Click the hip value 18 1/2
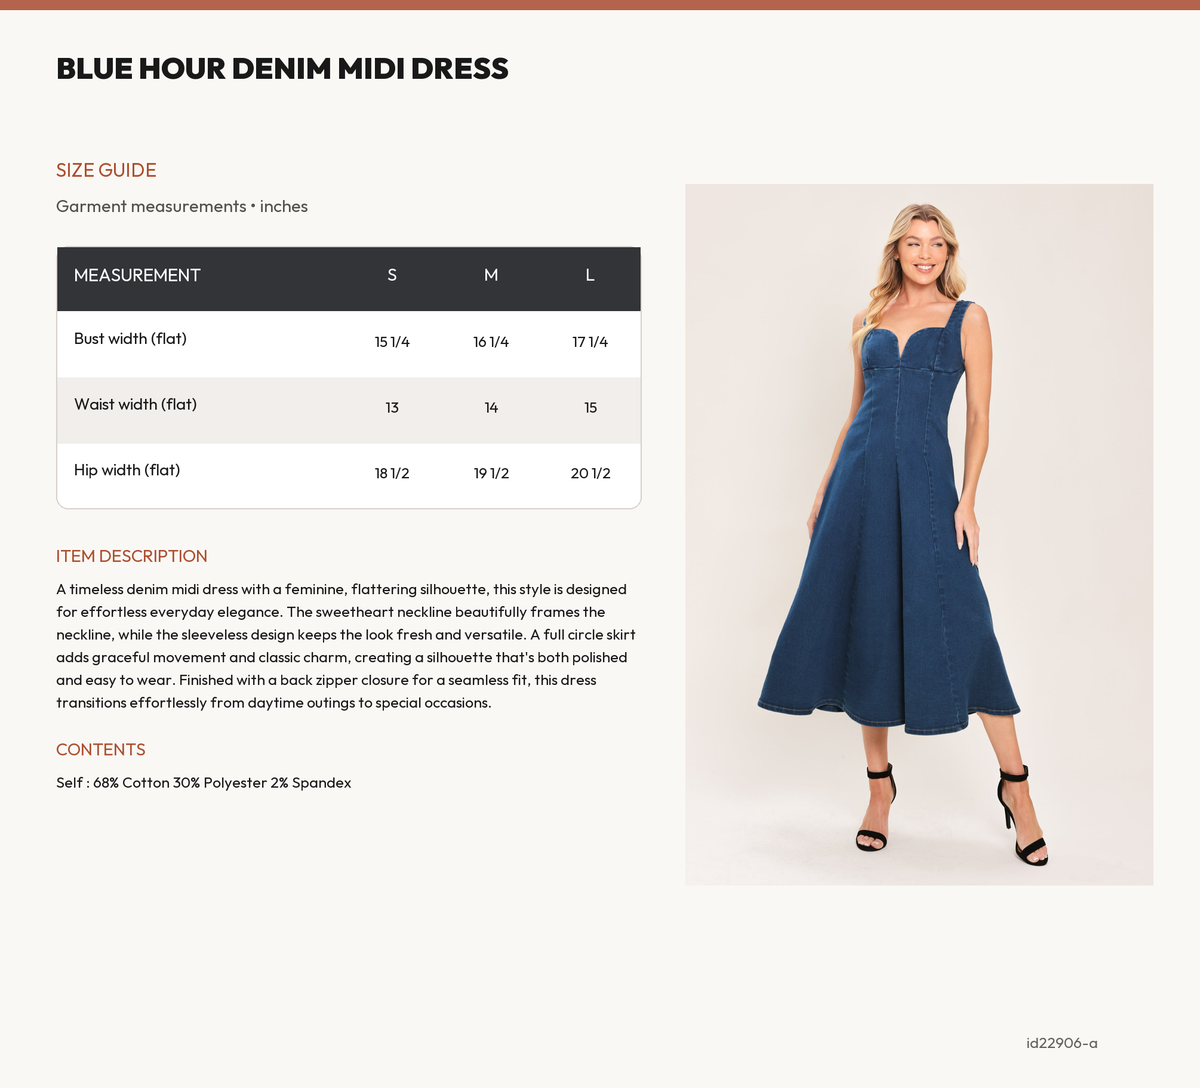This screenshot has width=1200, height=1088. (x=392, y=473)
